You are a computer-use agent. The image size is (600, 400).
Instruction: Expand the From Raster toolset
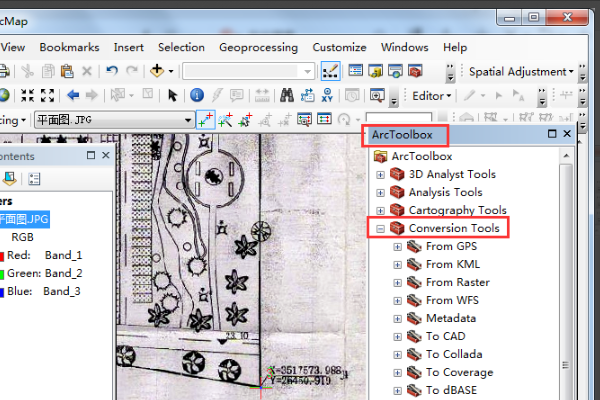[398, 282]
